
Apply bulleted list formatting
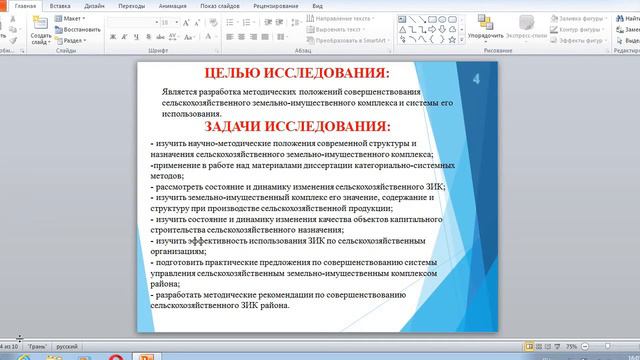coord(231,22)
